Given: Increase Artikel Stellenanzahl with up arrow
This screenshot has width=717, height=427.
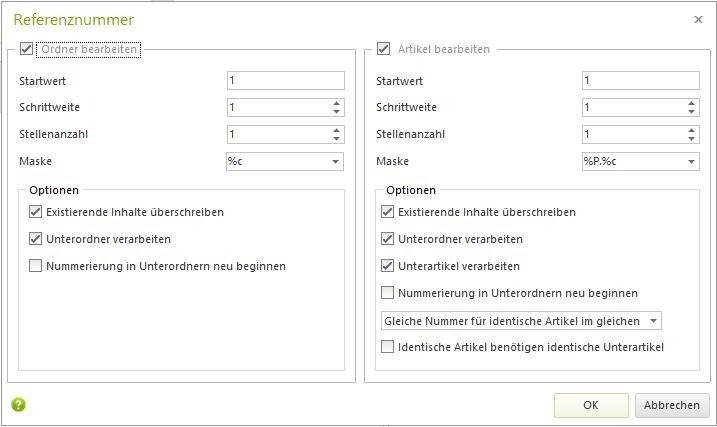Looking at the screenshot, I should coord(691,130).
